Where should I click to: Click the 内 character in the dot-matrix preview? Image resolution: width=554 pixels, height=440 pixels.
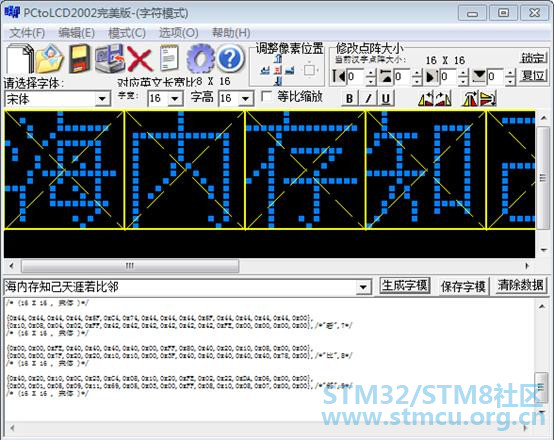(185, 170)
